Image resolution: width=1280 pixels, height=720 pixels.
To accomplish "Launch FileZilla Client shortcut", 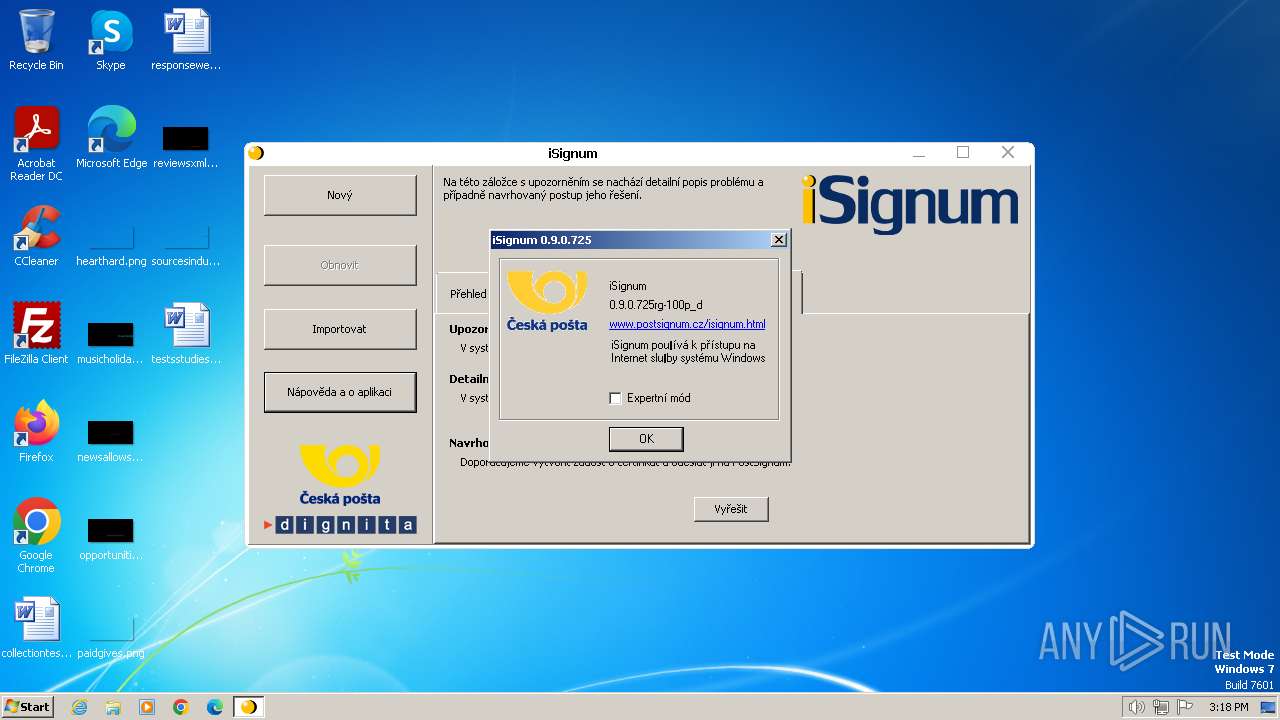I will (x=36, y=334).
